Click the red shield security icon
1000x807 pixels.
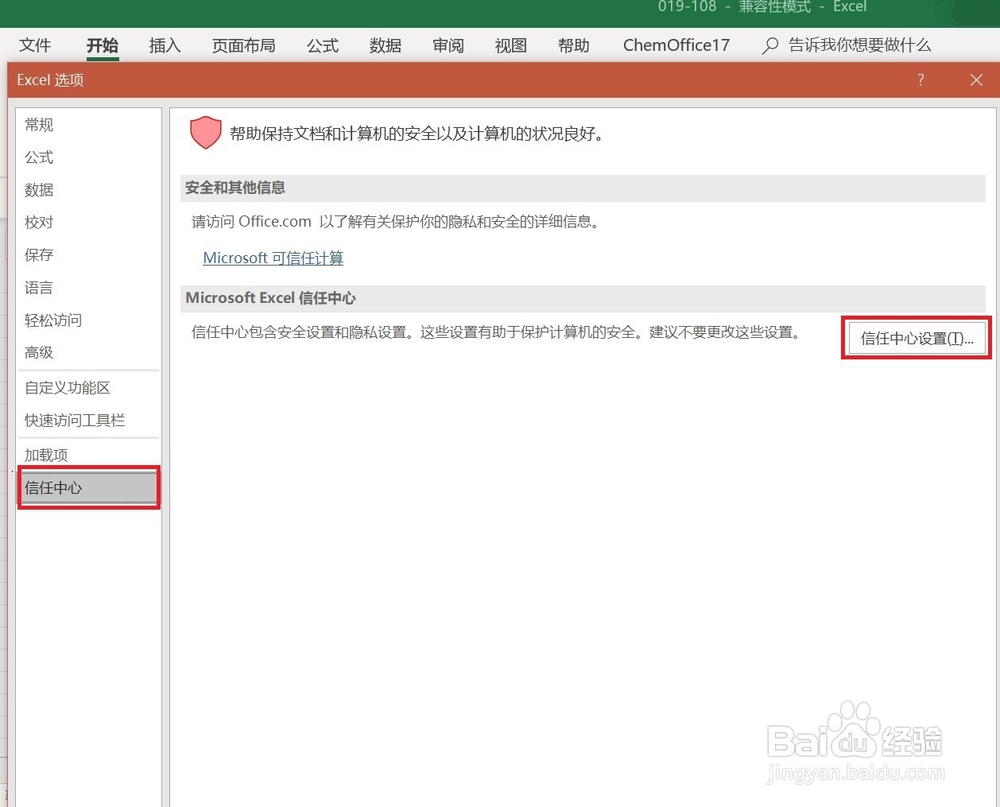tap(205, 133)
